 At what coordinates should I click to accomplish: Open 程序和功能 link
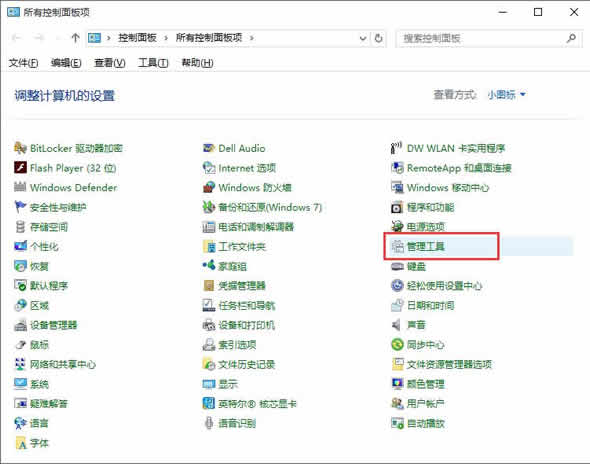click(x=430, y=207)
